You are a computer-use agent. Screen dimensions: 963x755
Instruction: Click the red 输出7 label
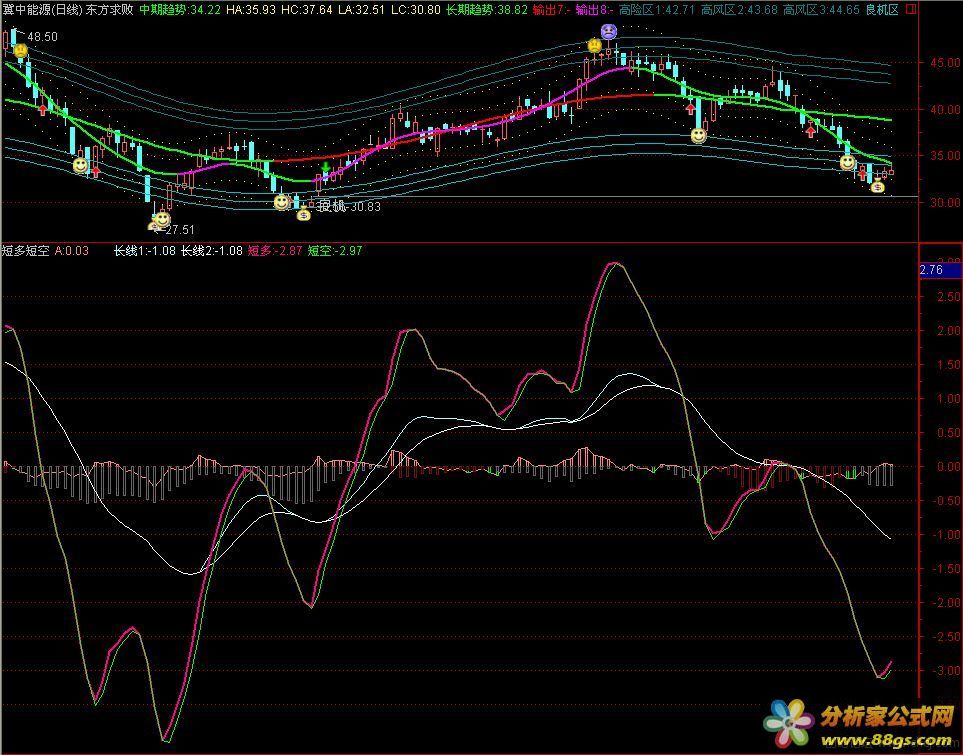point(552,10)
